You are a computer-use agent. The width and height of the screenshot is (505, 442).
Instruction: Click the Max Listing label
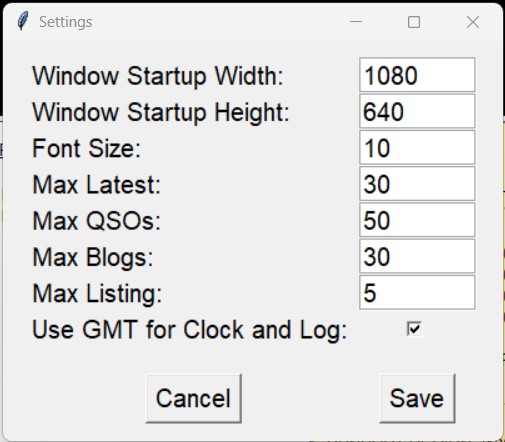click(97, 294)
